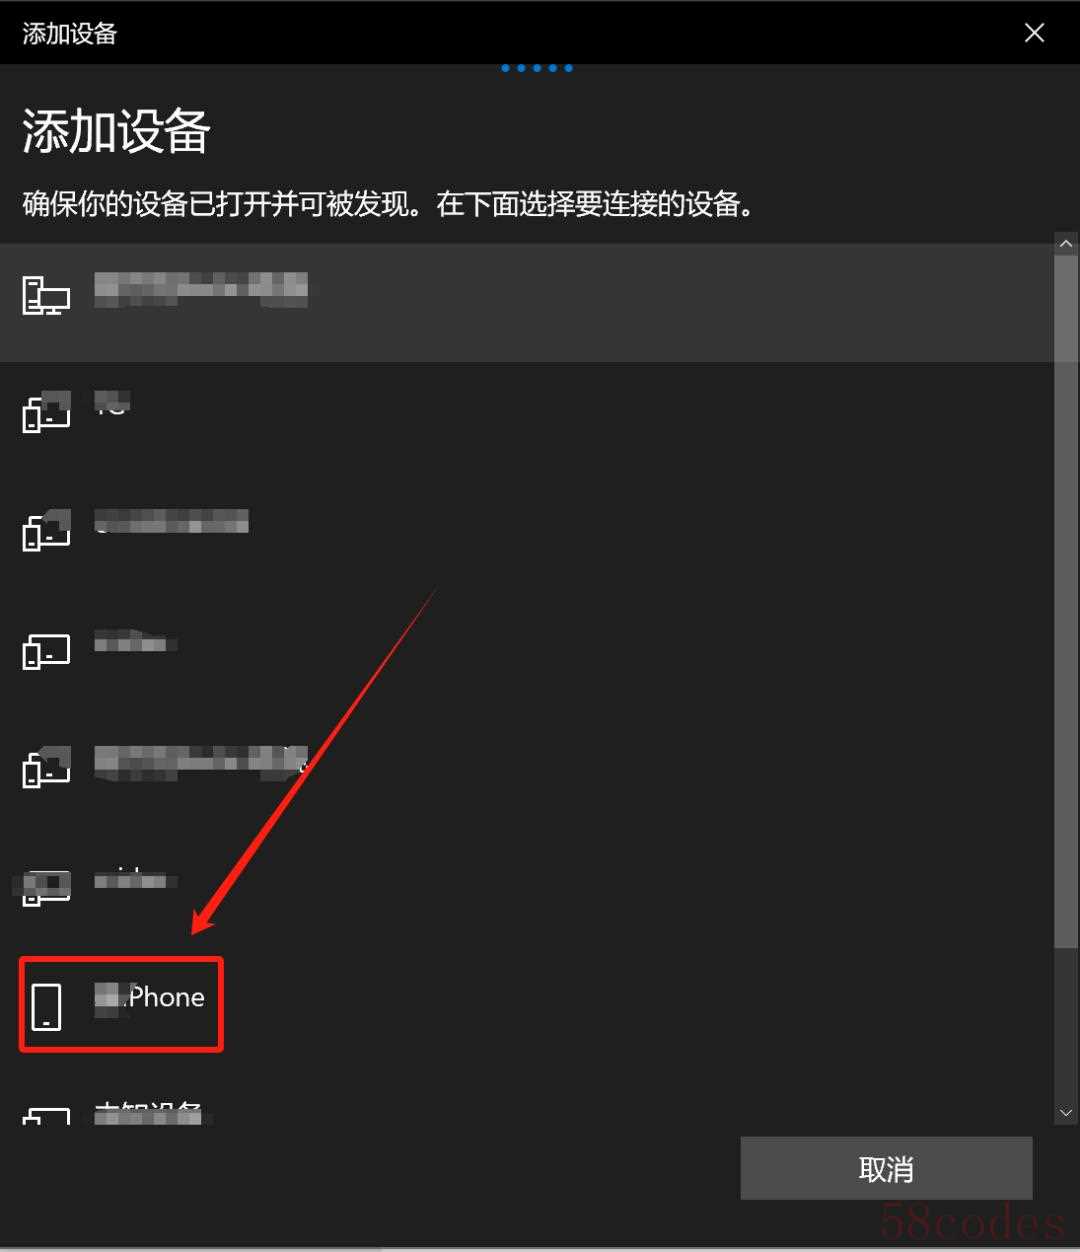The image size is (1080, 1252).
Task: Click the third device's icon in list
Action: pyautogui.click(x=46, y=530)
